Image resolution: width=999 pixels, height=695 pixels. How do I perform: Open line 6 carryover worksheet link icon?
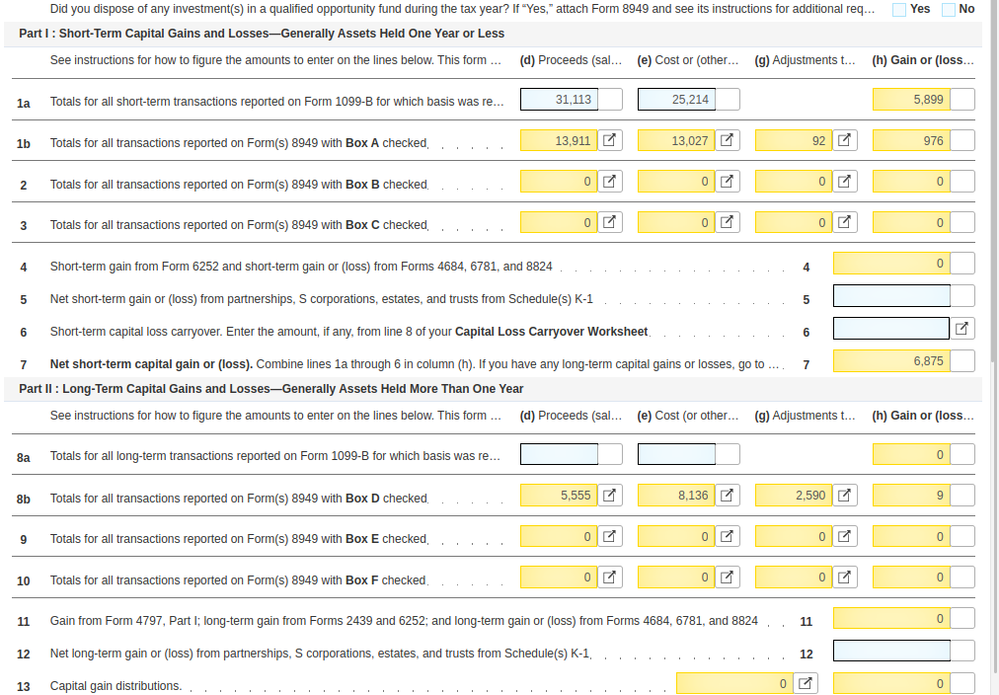[x=962, y=329]
